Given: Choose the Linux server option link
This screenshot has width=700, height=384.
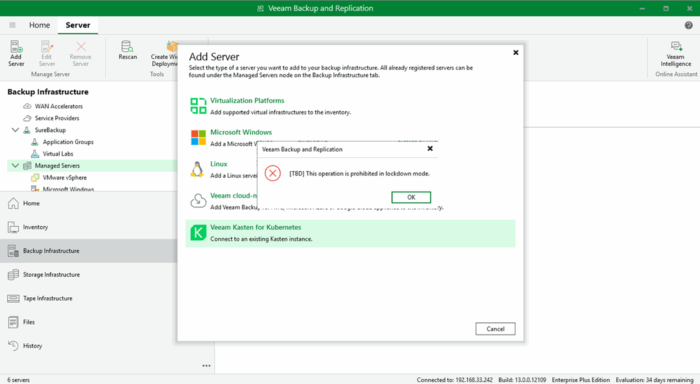Looking at the screenshot, I should [219, 164].
